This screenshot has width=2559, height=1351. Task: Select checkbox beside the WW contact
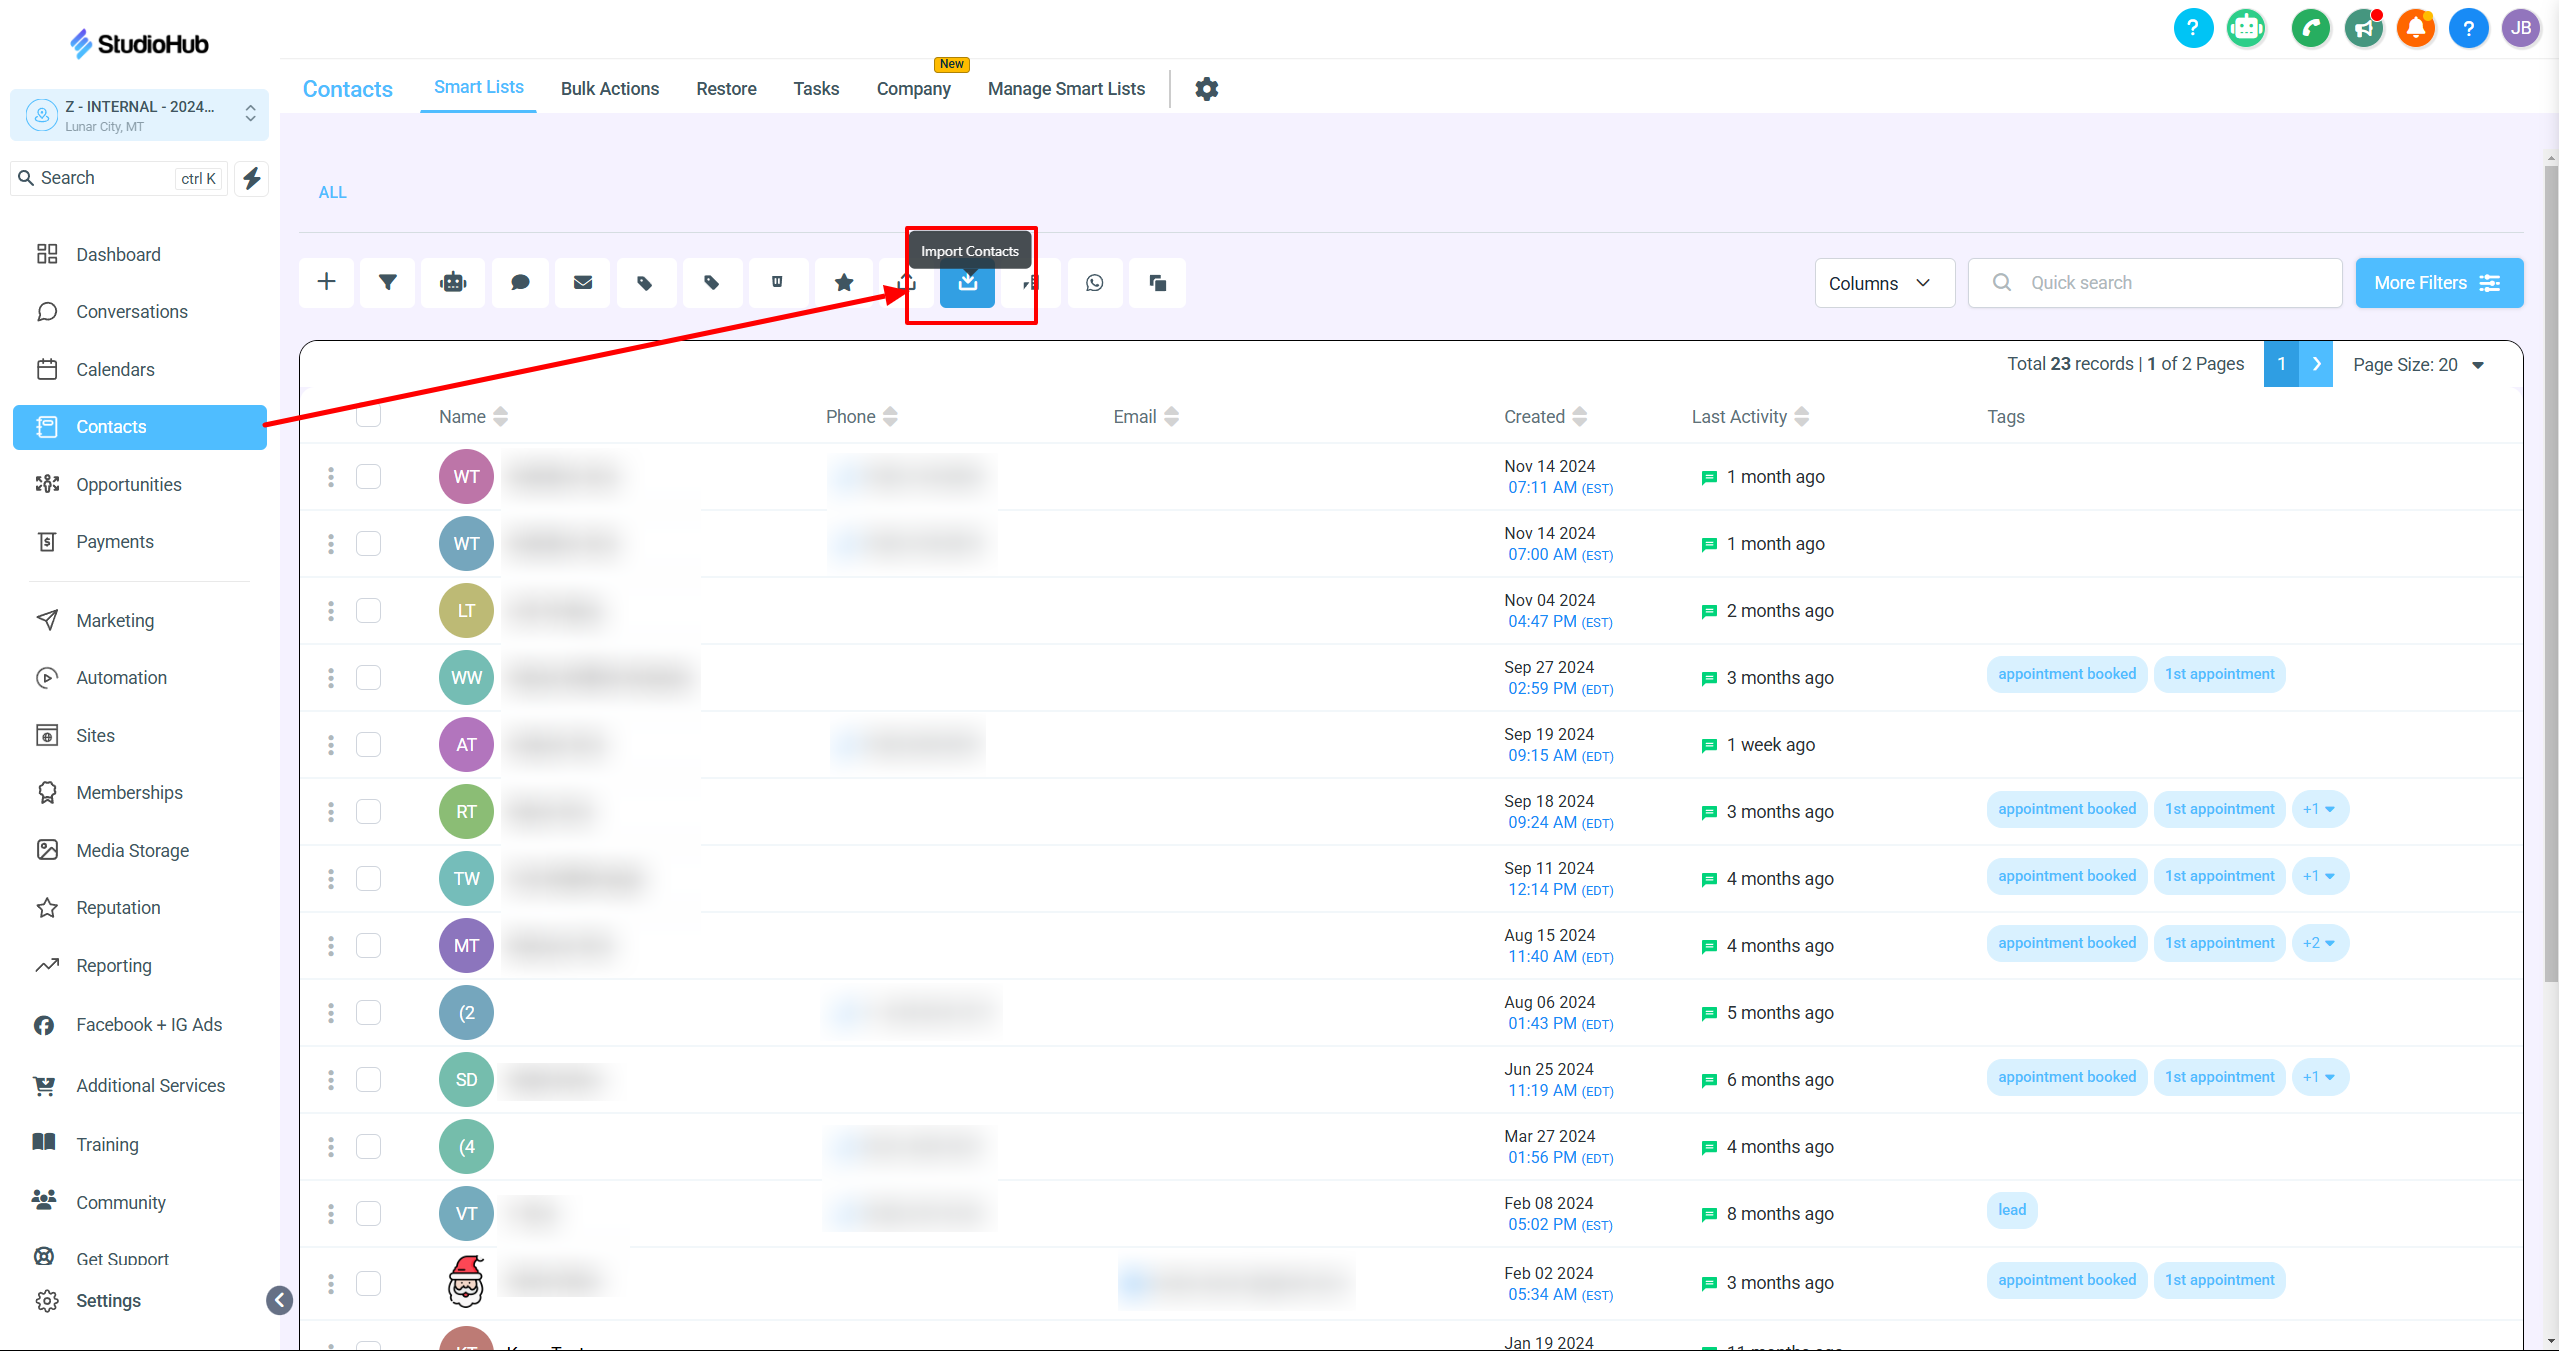tap(369, 678)
